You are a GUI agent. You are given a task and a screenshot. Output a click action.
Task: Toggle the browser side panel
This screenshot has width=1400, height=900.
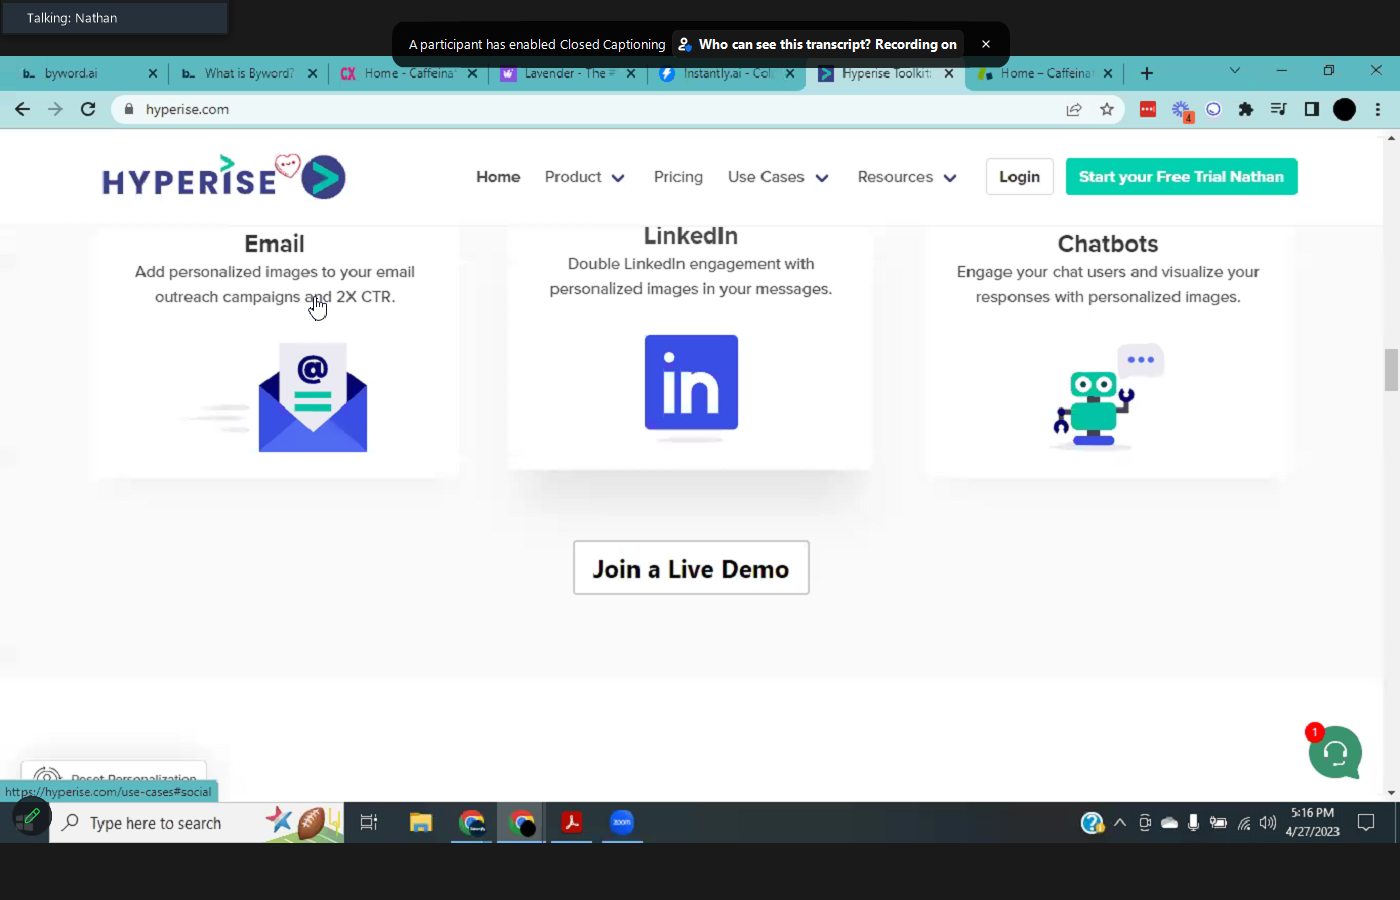(x=1311, y=109)
